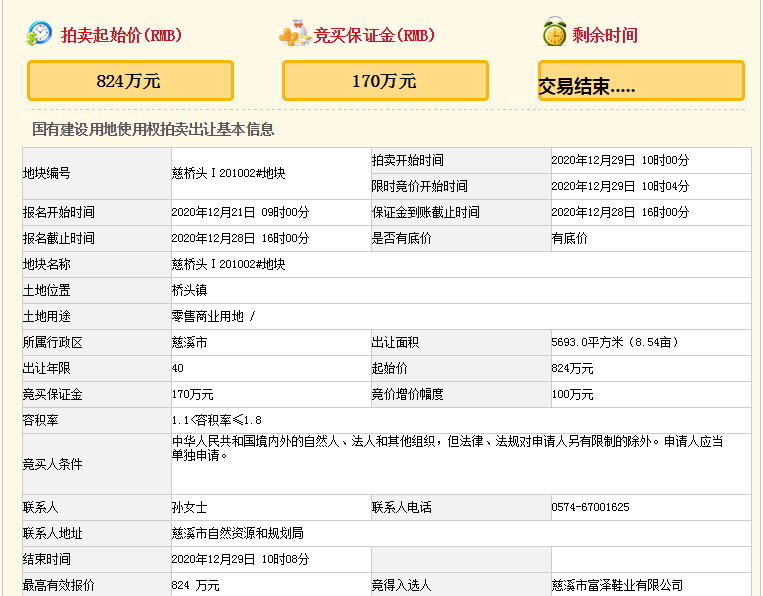Click the 拍卖起始价(RMB) heading text
The height and width of the screenshot is (596, 763).
coord(121,36)
